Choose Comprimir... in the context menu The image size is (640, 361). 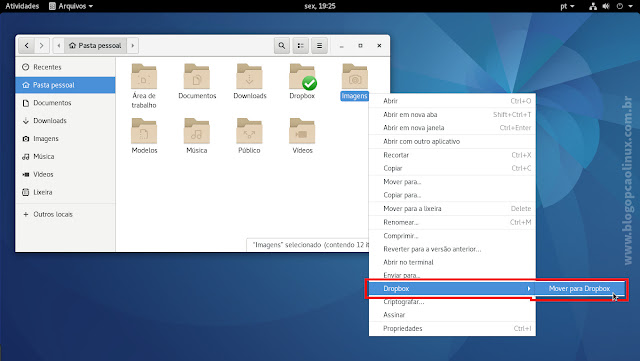click(x=452, y=236)
